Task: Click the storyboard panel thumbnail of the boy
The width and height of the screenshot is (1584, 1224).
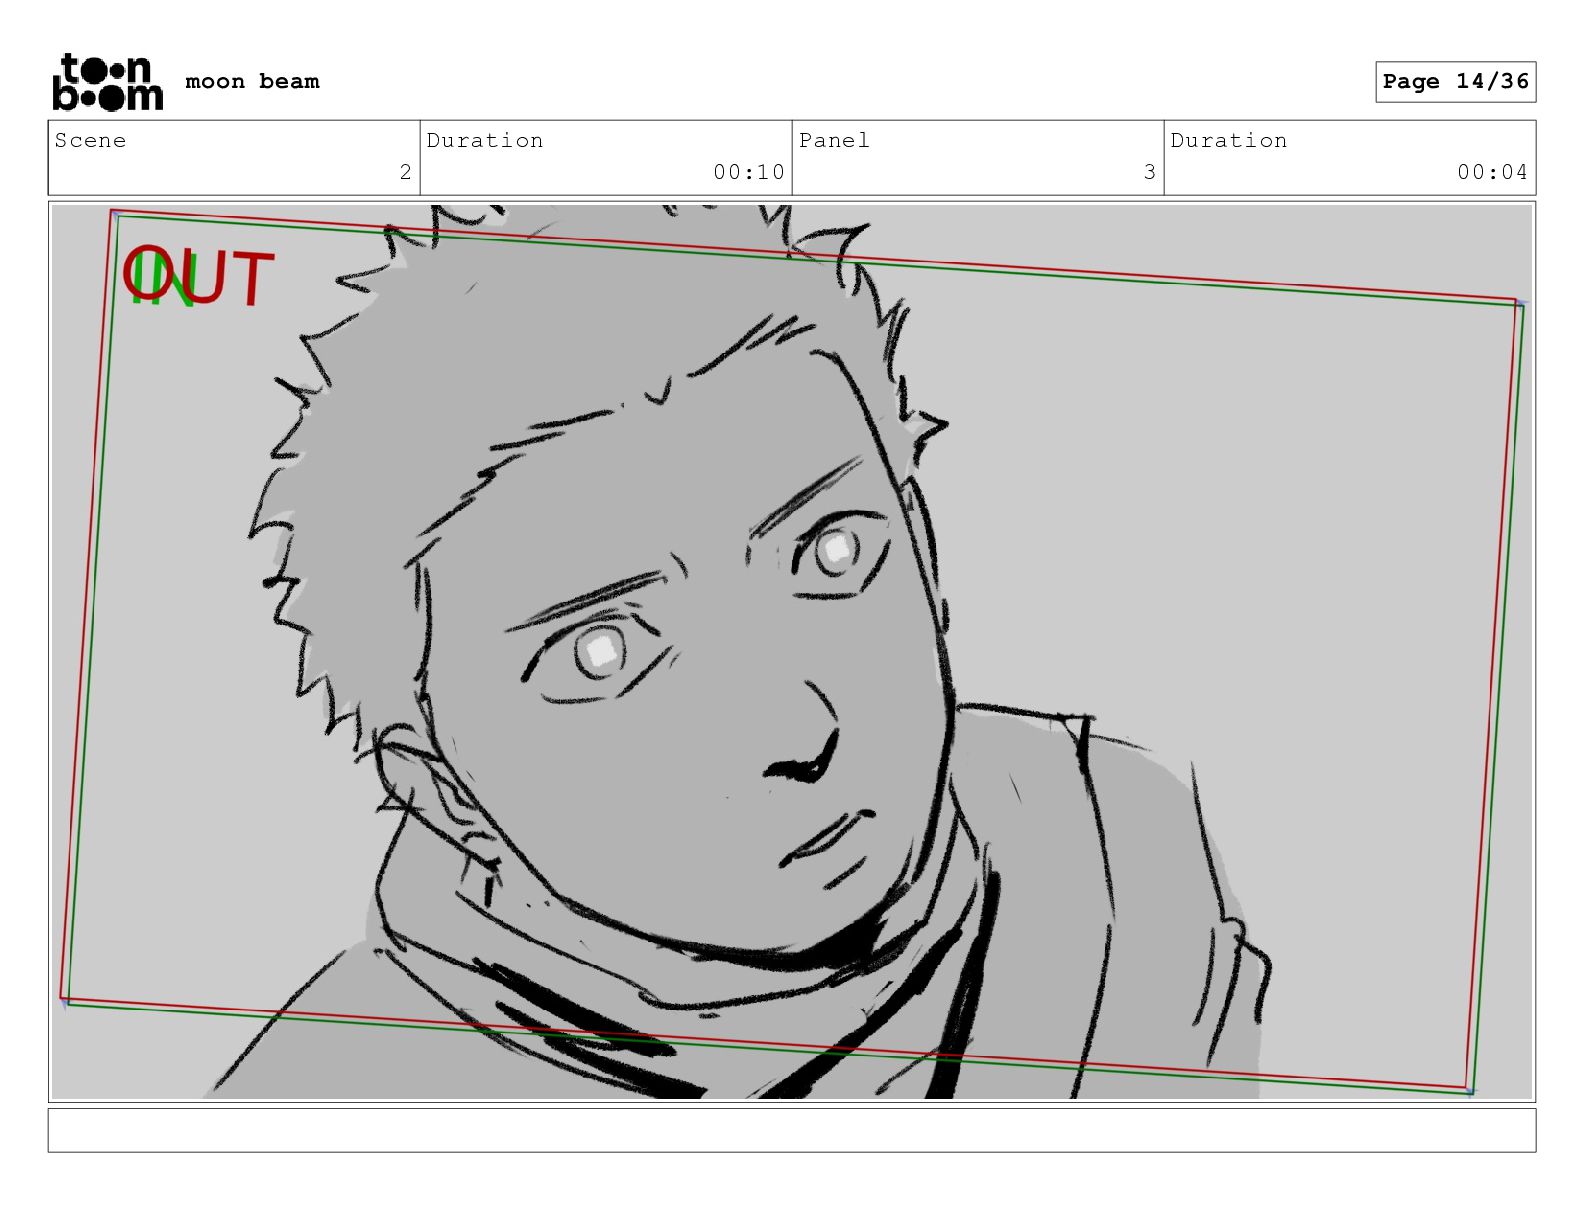Action: point(792,652)
